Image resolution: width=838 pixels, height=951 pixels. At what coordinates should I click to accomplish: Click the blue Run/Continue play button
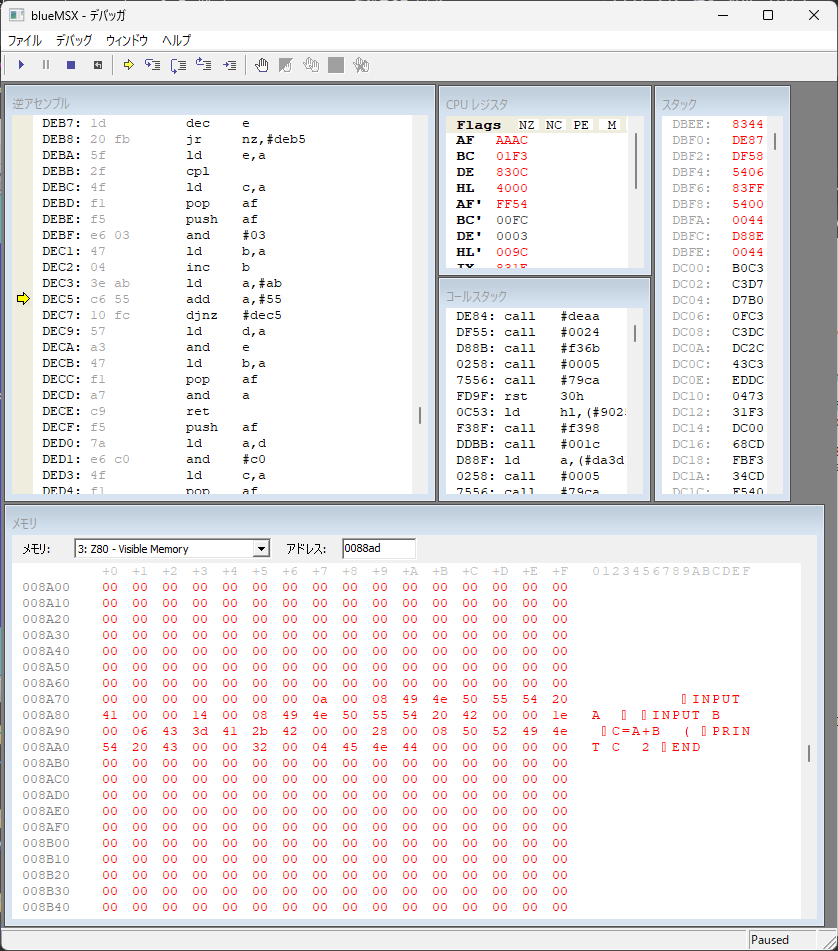[x=21, y=65]
